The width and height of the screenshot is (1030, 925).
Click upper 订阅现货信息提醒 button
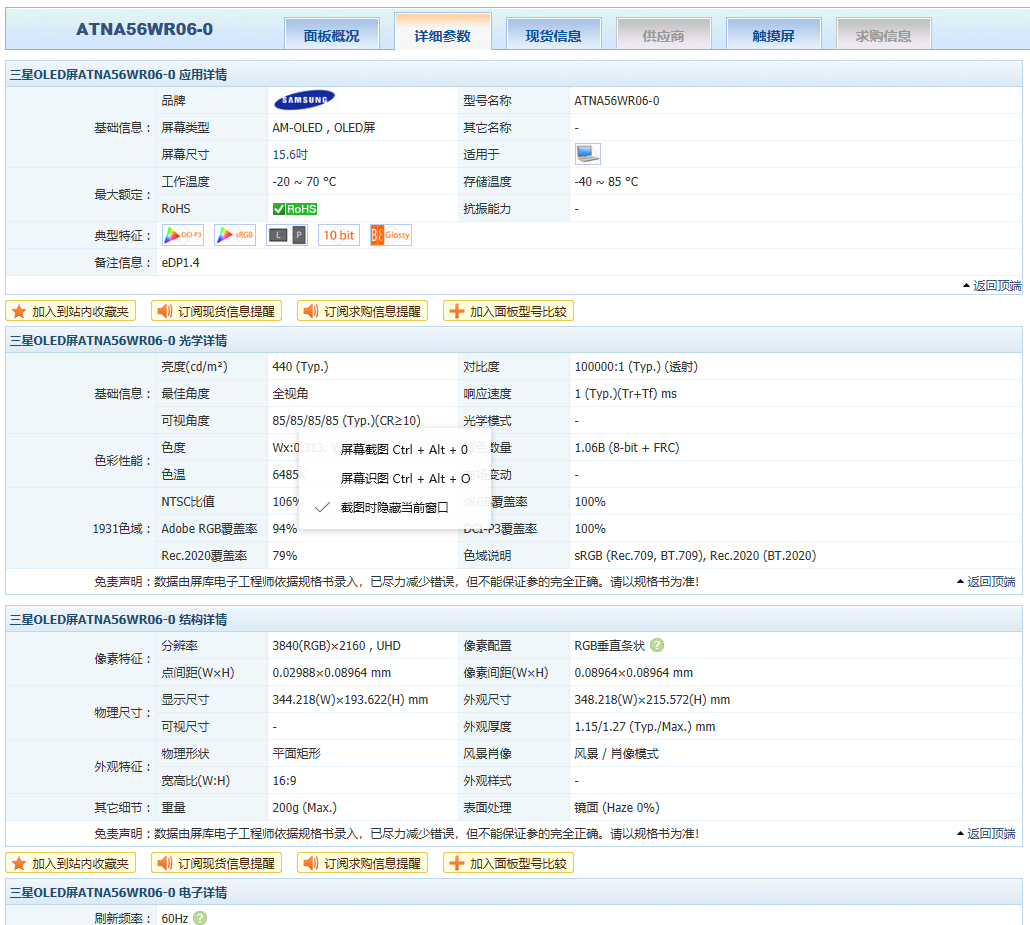(x=217, y=311)
